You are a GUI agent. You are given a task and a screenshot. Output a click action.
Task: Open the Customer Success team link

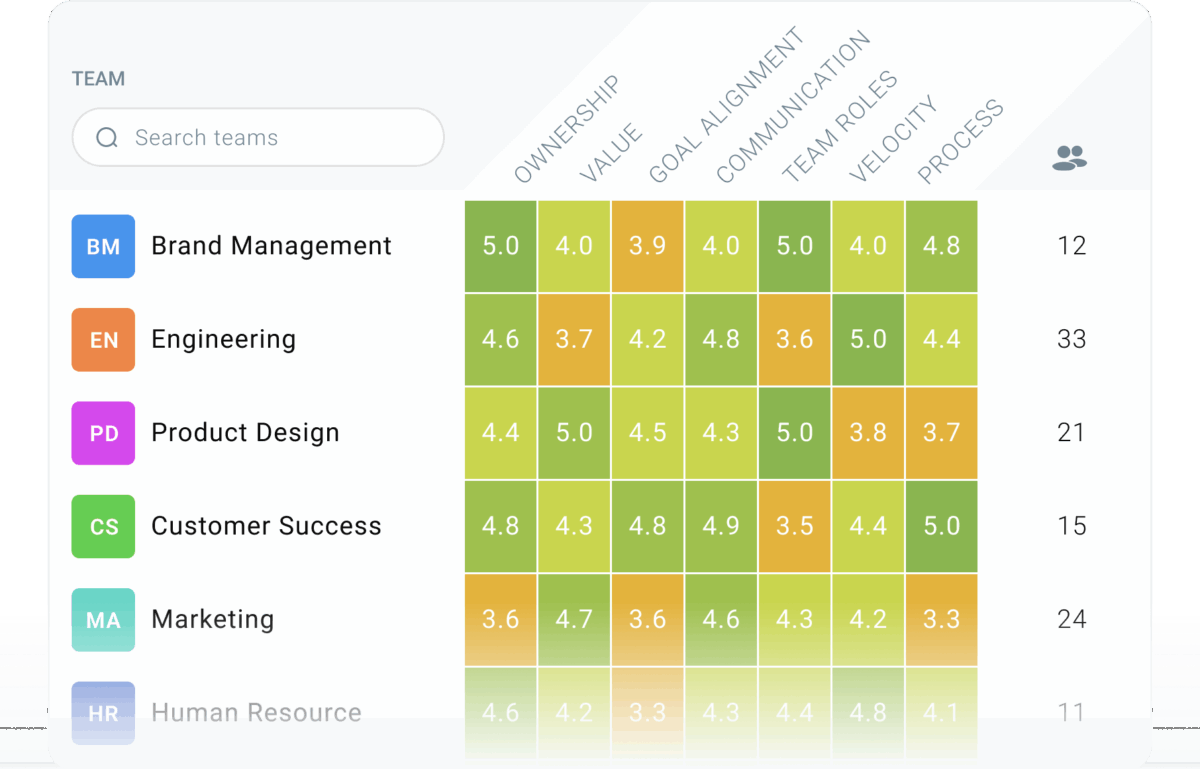click(x=266, y=526)
